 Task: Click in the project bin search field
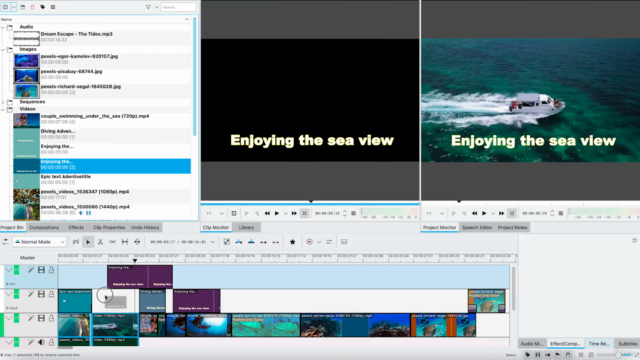click(178, 7)
